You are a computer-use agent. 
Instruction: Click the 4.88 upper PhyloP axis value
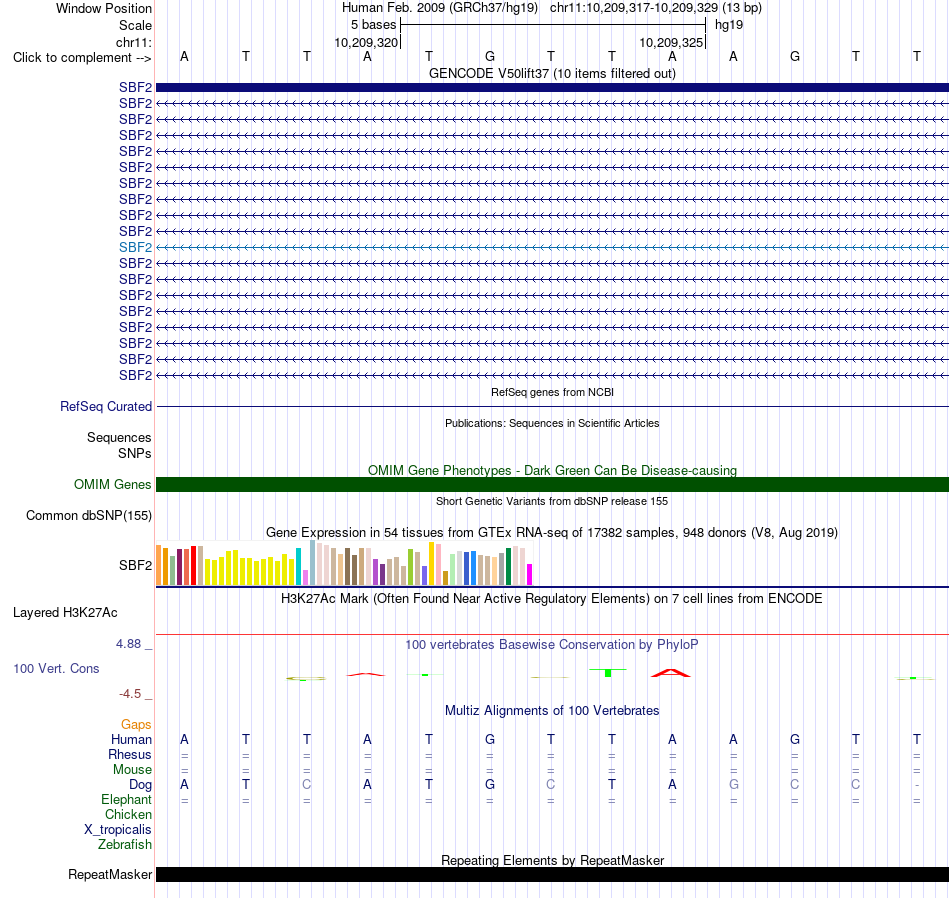tap(128, 644)
